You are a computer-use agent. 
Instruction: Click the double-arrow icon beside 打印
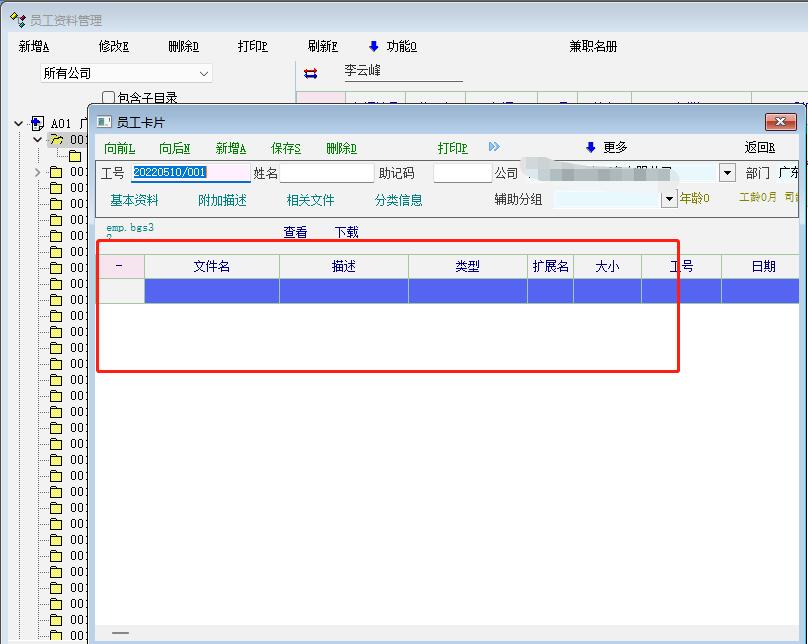pyautogui.click(x=494, y=147)
